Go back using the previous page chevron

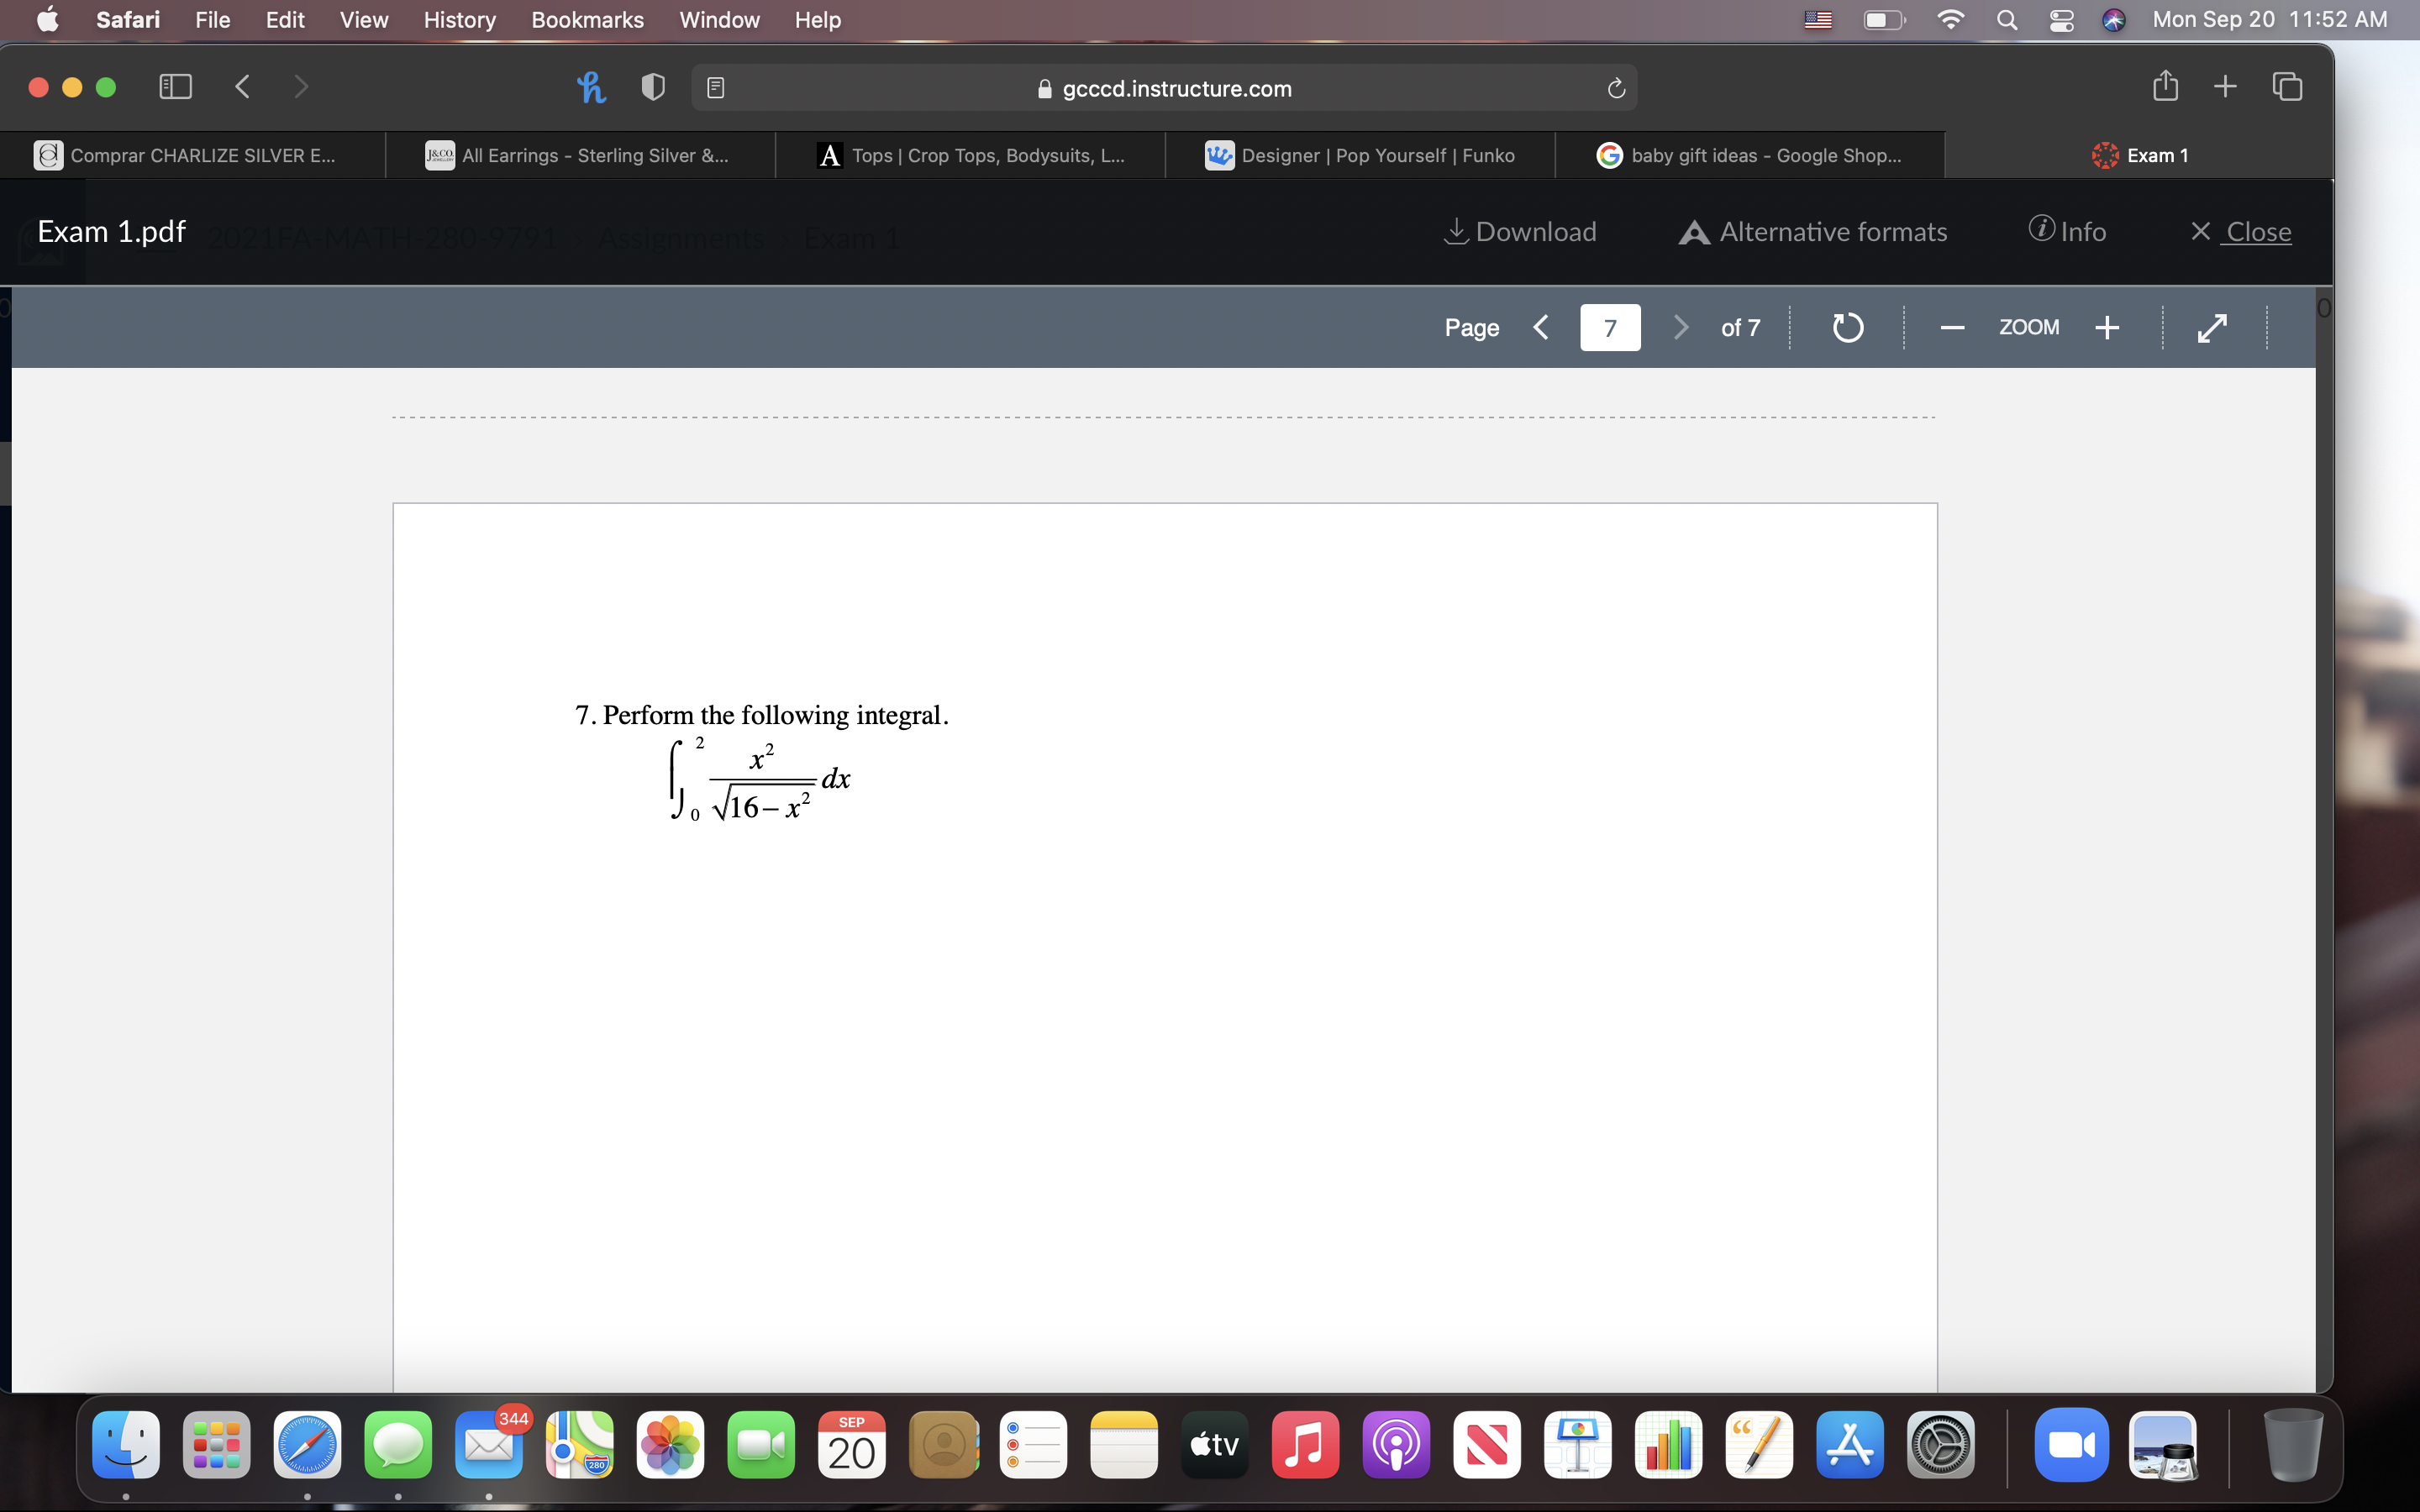1540,327
